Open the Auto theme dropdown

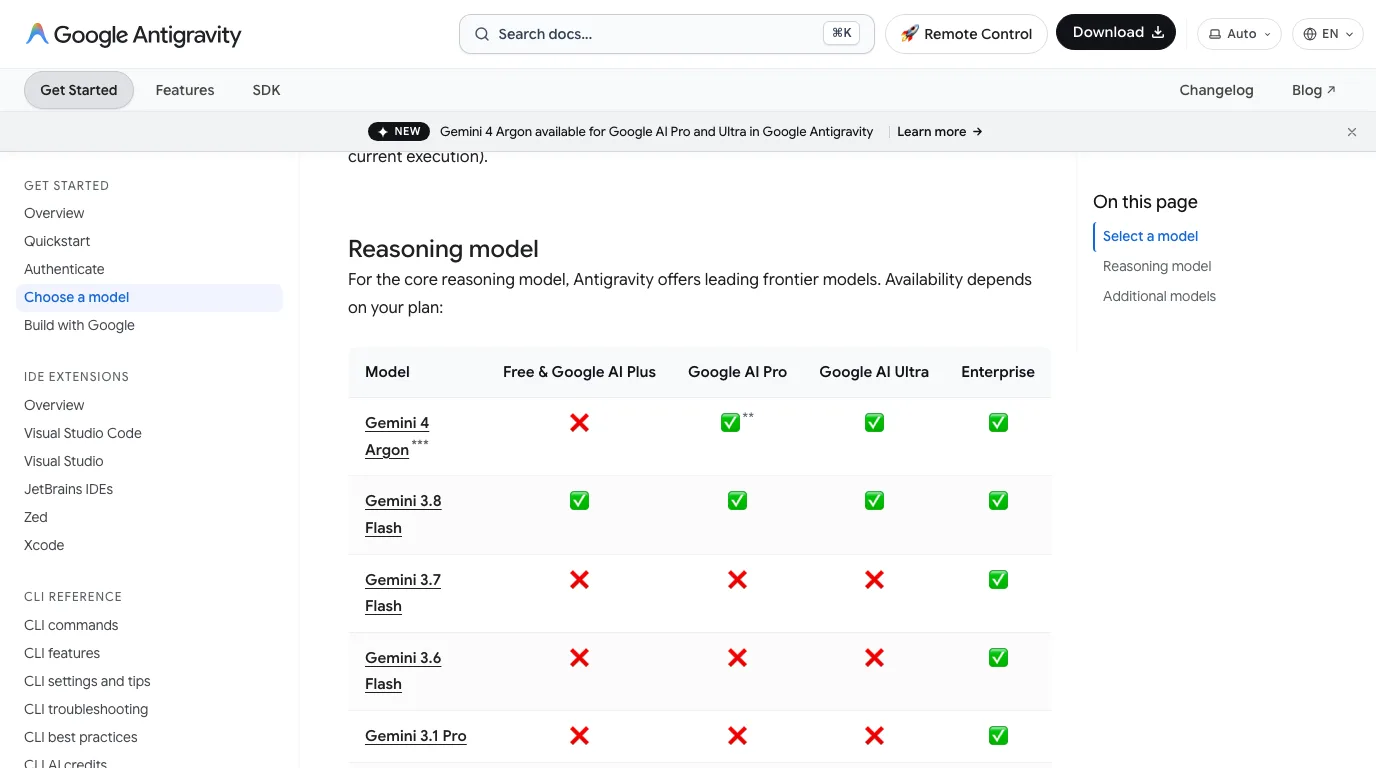[x=1239, y=34]
